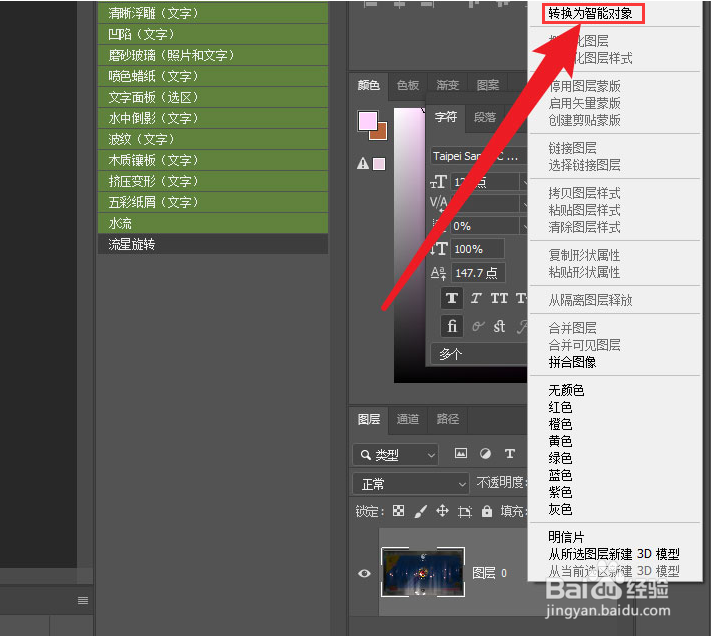Open the 图层 tab
This screenshot has width=711, height=636.
[x=369, y=419]
